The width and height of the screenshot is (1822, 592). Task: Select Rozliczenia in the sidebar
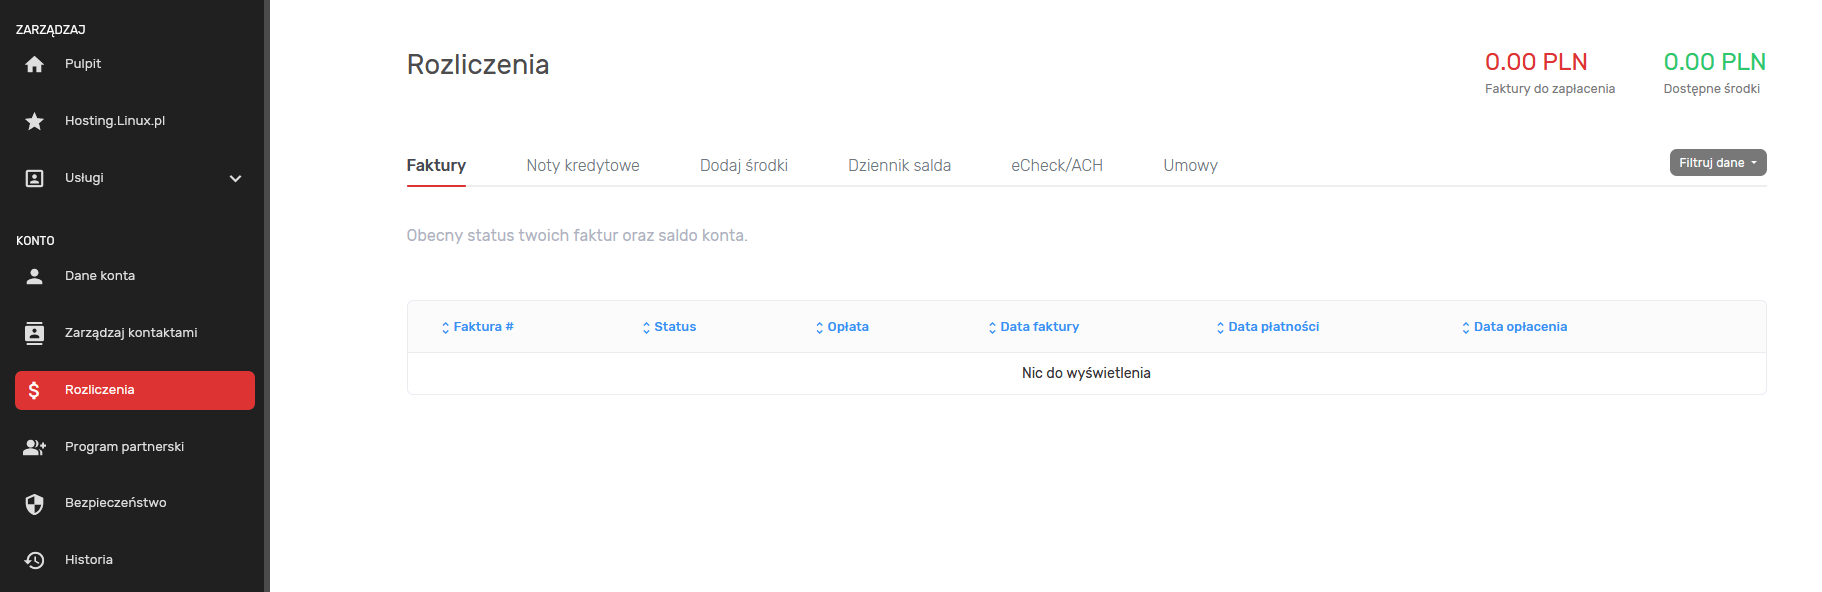(x=135, y=390)
